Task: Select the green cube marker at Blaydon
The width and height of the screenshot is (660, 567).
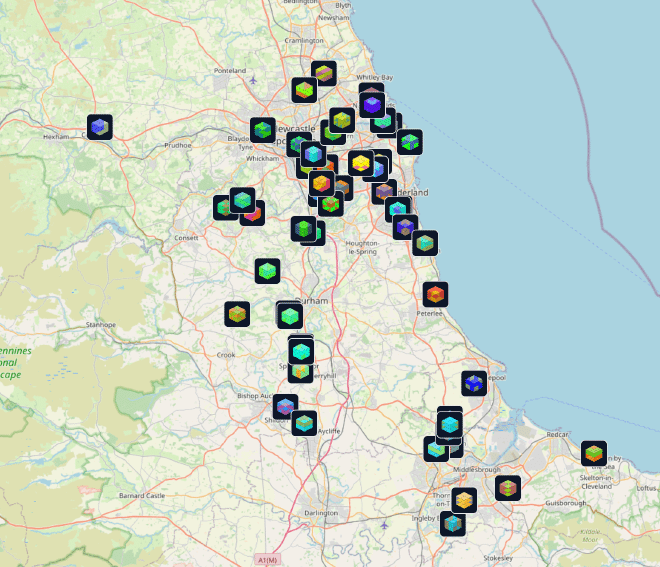Action: pyautogui.click(x=263, y=130)
